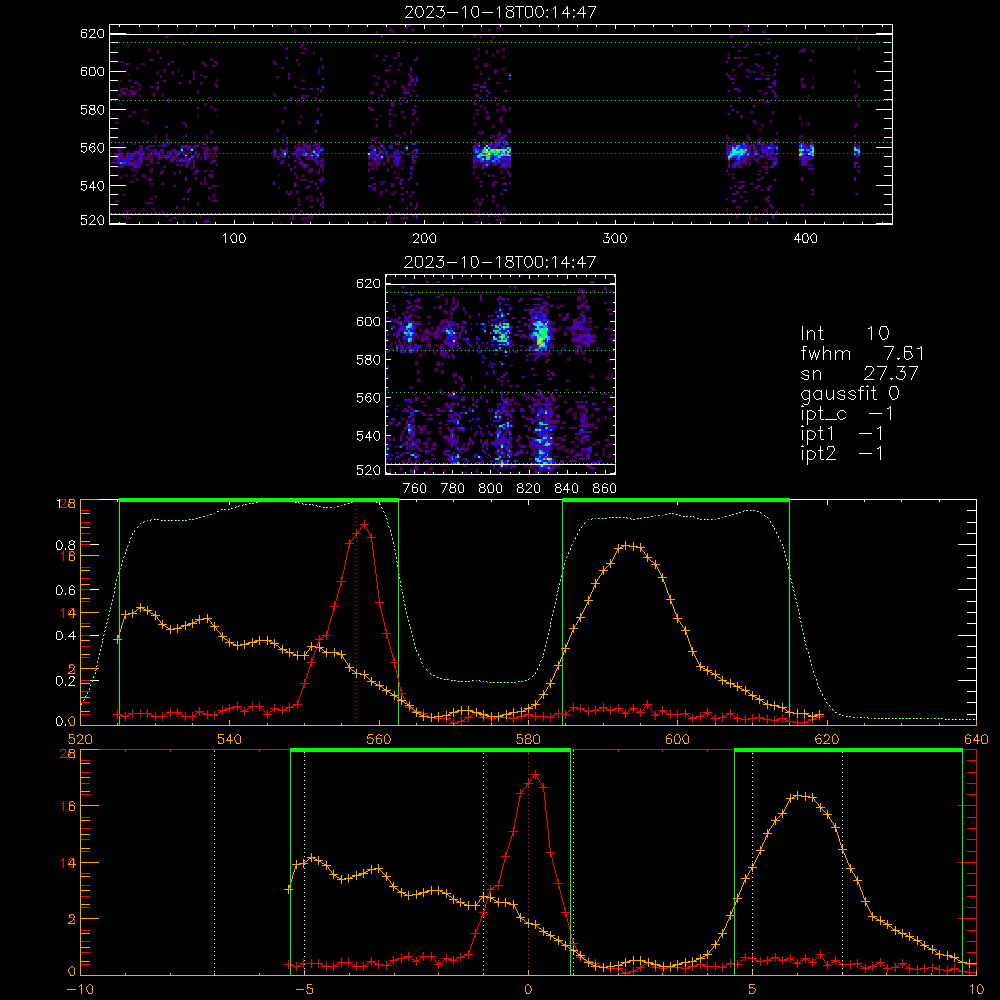Click the red curve peak near 558 in profile plot
This screenshot has width=1000, height=1000.
(364, 524)
